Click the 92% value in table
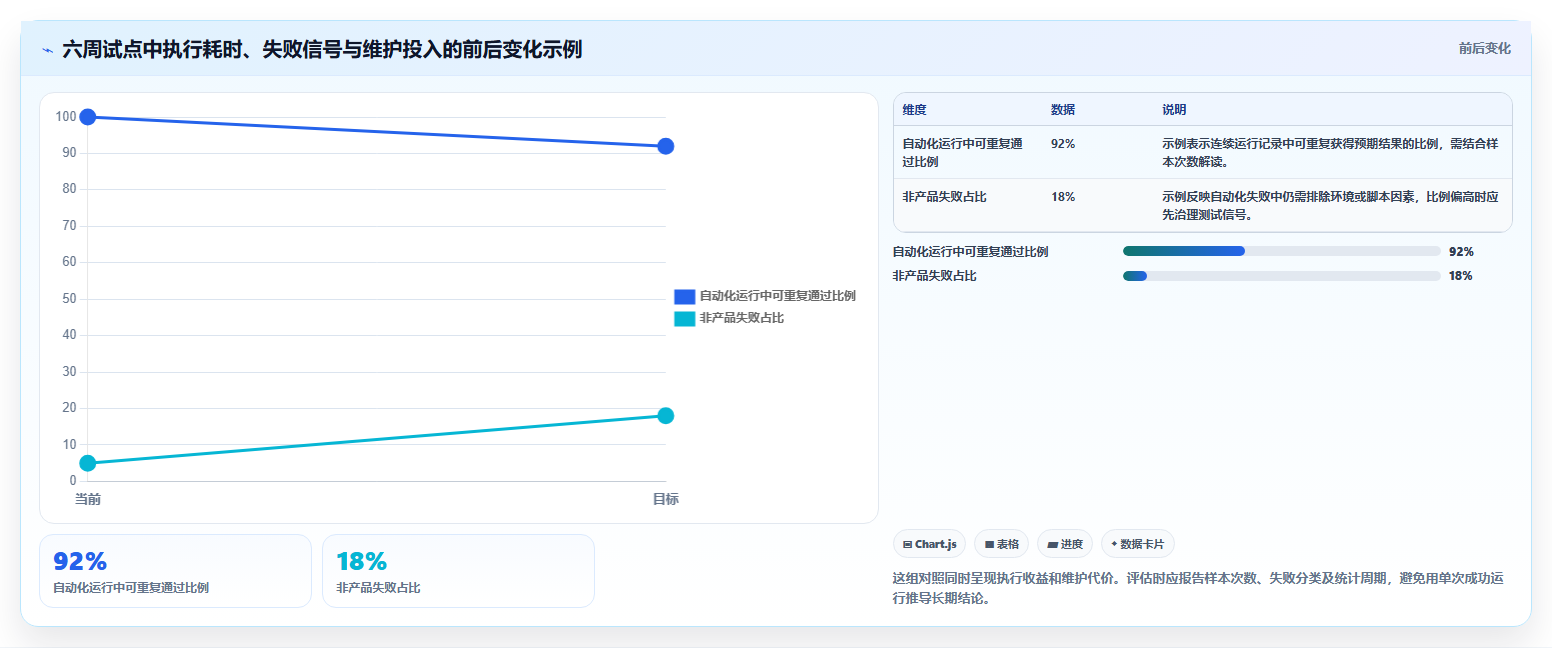The height and width of the screenshot is (648, 1552). coord(1063,144)
